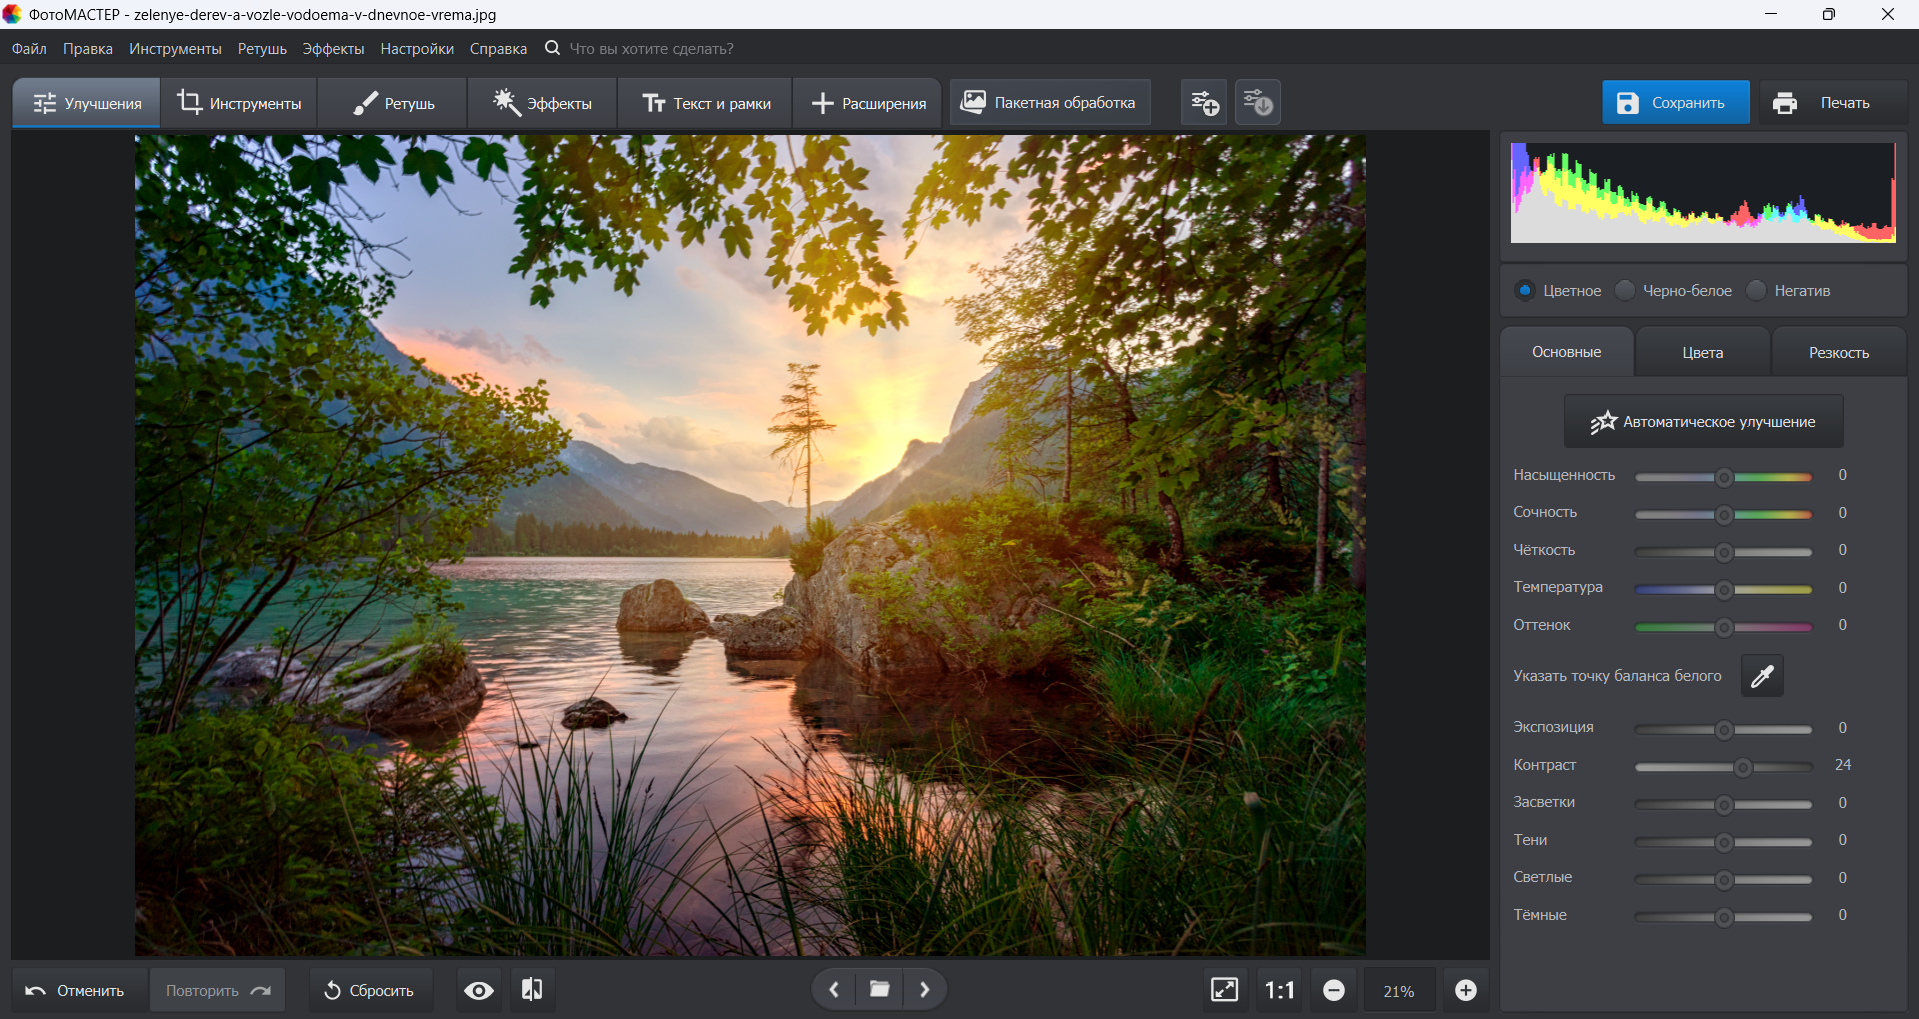Viewport: 1919px width, 1019px height.
Task: Select the Негатив mode
Action: click(x=1789, y=291)
